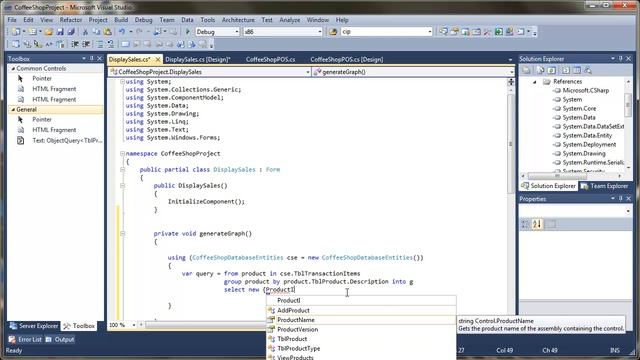
Task: Properties icon in Solution Explorer toolbar
Action: [x=526, y=71]
